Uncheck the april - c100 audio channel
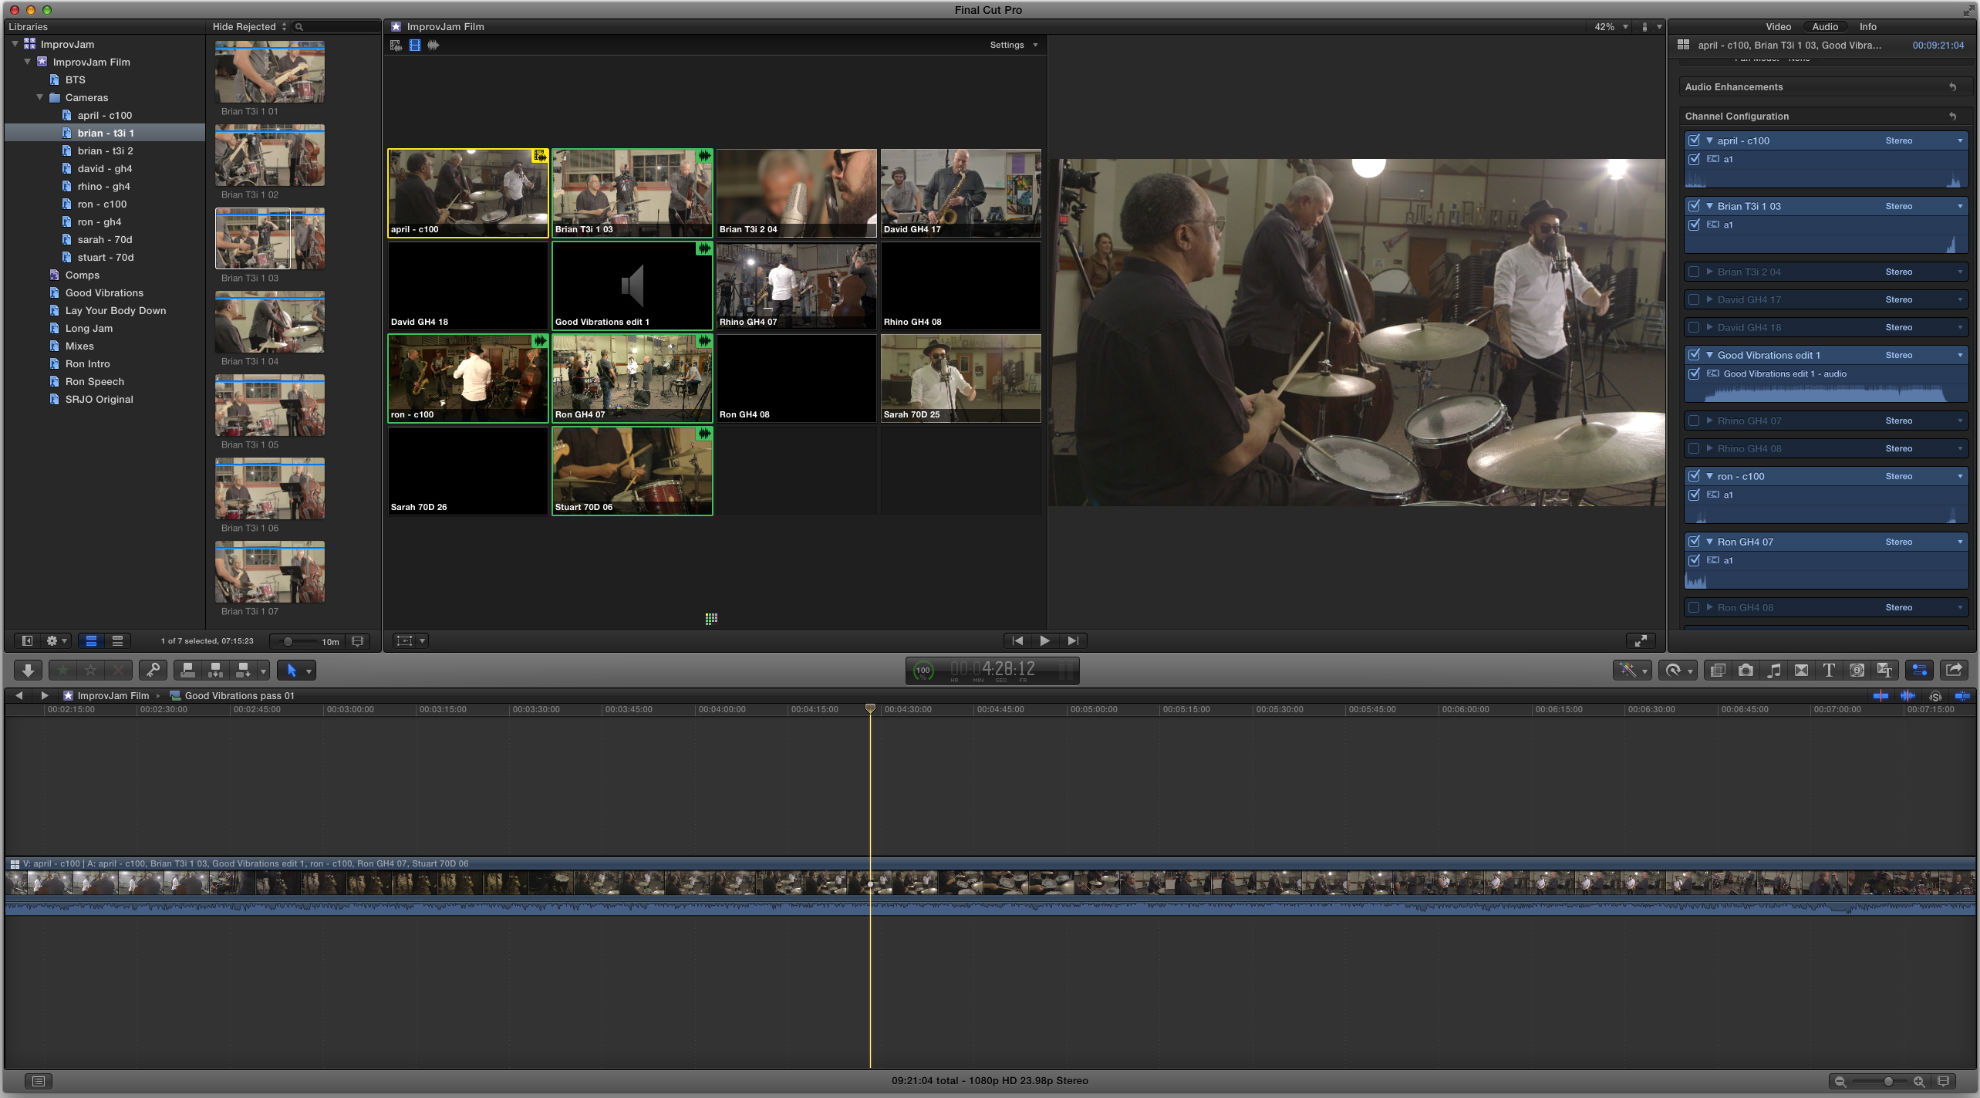Image resolution: width=1980 pixels, height=1098 pixels. pyautogui.click(x=1694, y=141)
